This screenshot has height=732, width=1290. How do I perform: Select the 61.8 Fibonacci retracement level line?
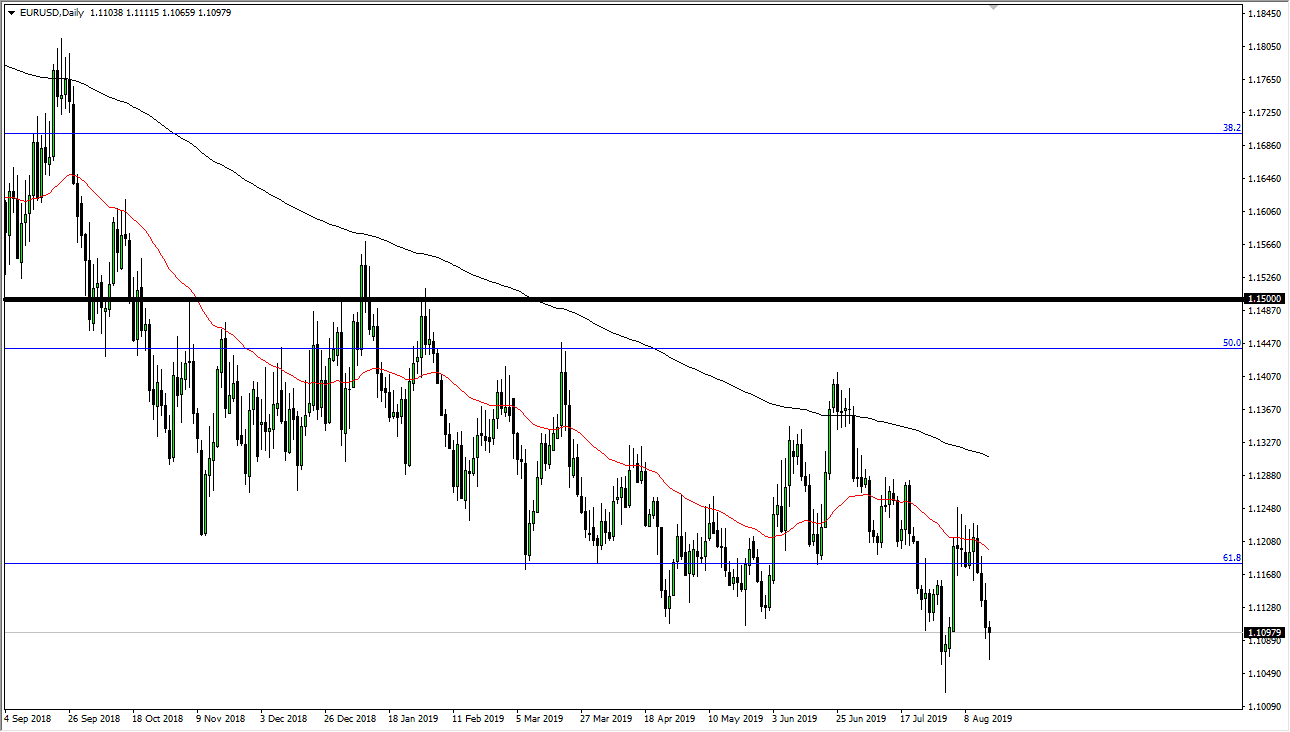600,563
